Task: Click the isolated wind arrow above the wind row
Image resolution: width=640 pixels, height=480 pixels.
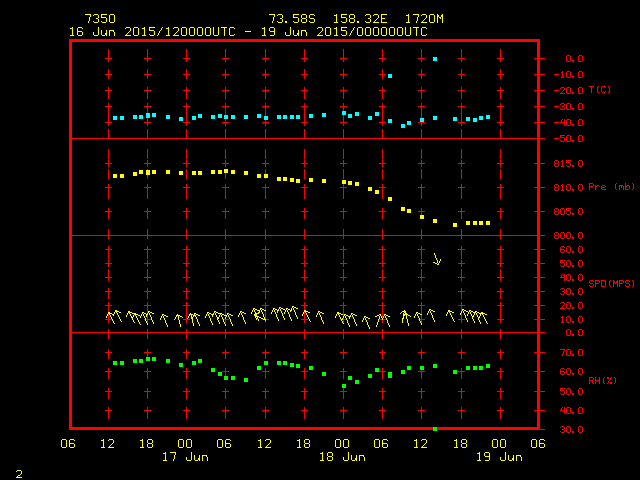Action: (436, 259)
